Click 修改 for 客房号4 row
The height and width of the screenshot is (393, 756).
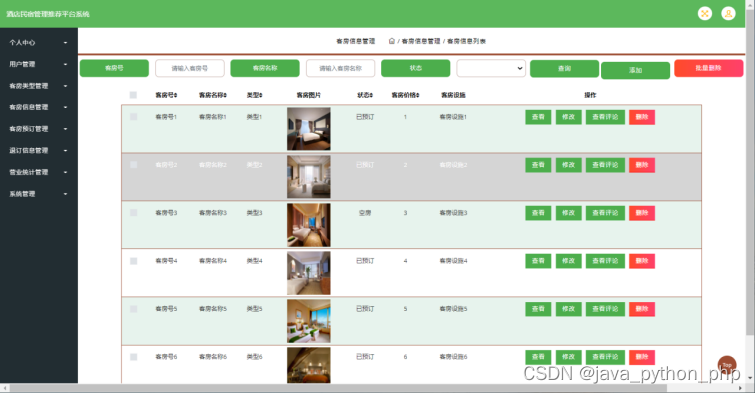(568, 261)
